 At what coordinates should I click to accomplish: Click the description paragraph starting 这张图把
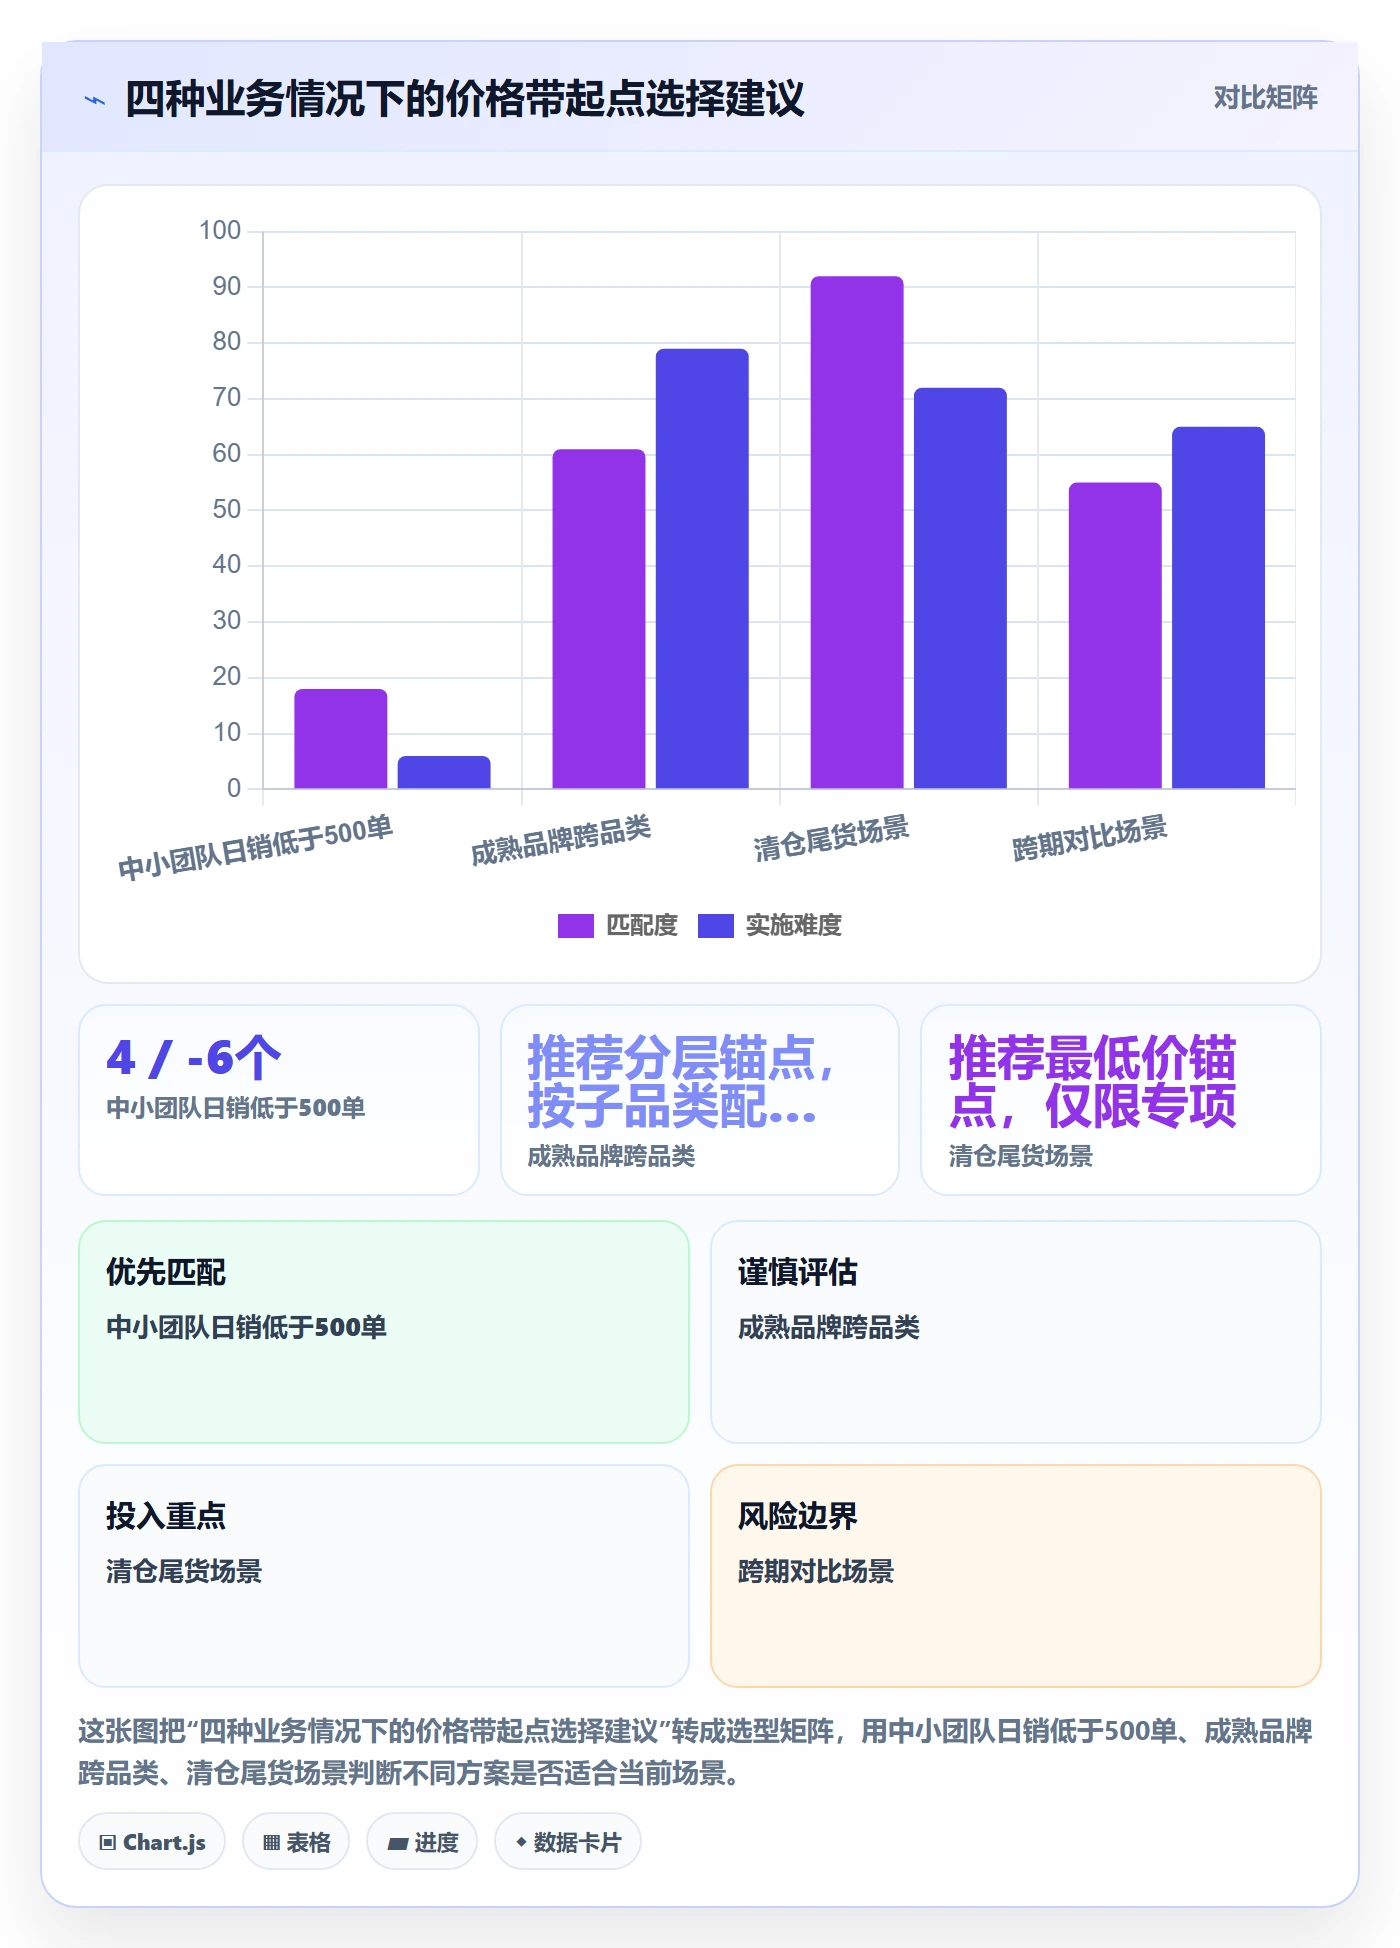[x=696, y=1752]
